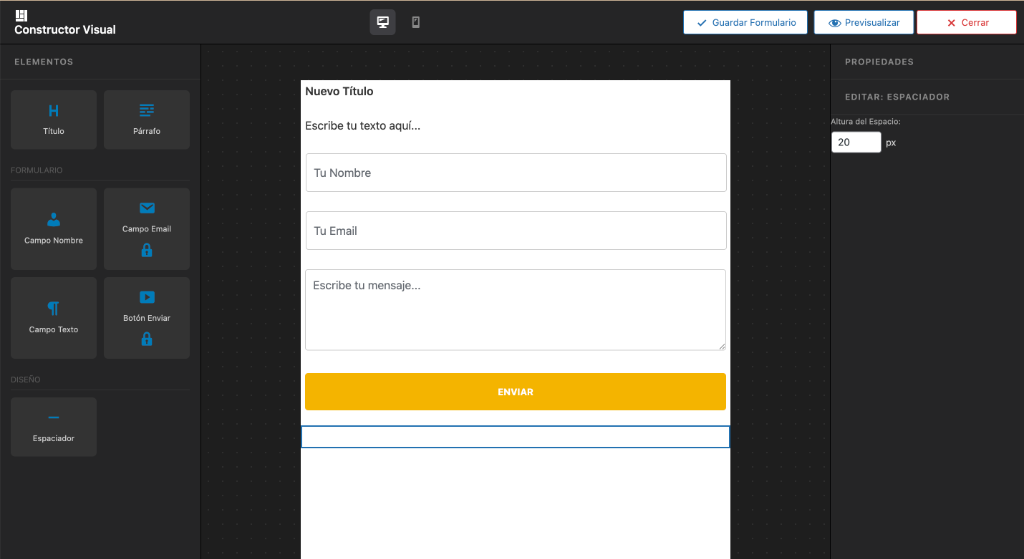This screenshot has height=559, width=1024.
Task: Click the Tu Nombre input field
Action: pyautogui.click(x=515, y=173)
